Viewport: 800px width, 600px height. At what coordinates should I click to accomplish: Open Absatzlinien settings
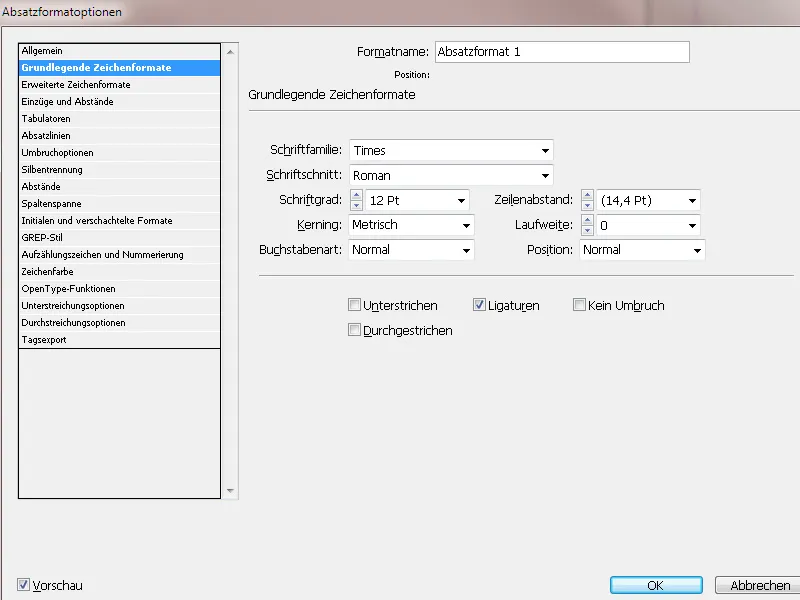point(119,136)
